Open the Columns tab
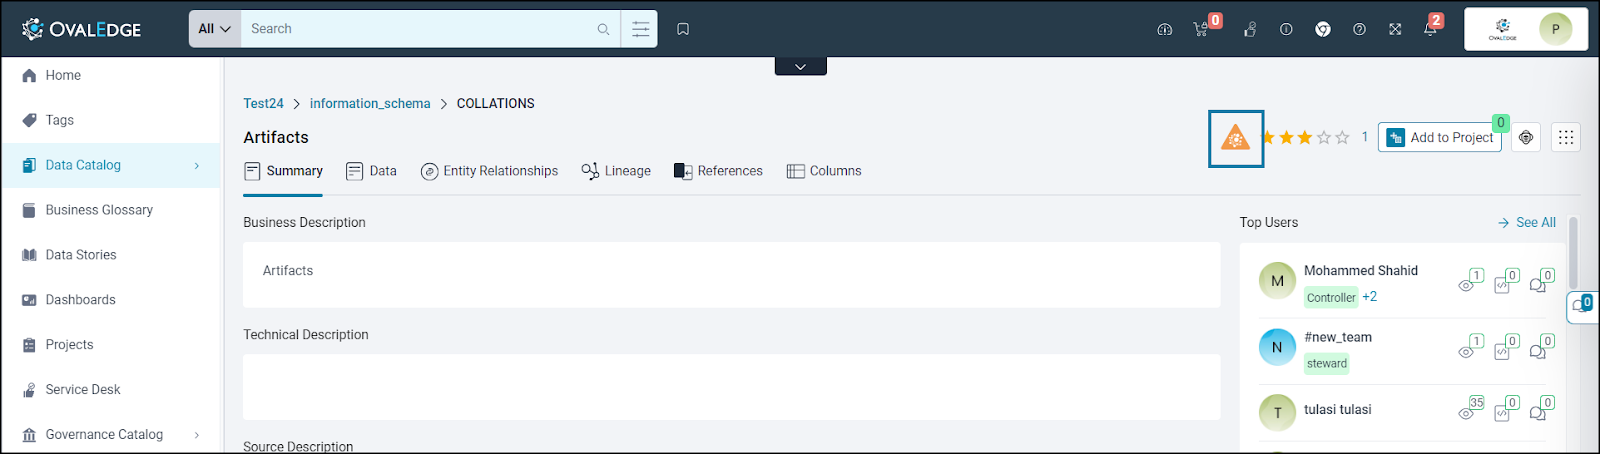1600x454 pixels. click(x=824, y=171)
